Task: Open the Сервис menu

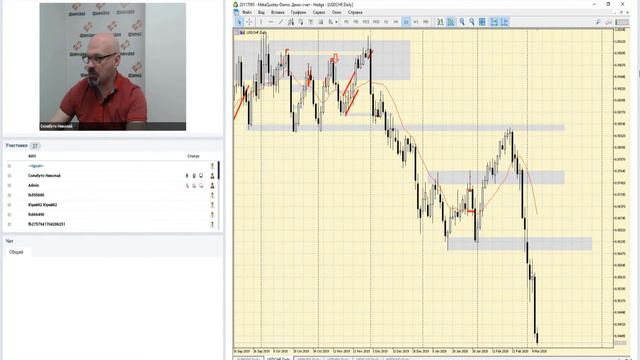Action: coord(319,12)
